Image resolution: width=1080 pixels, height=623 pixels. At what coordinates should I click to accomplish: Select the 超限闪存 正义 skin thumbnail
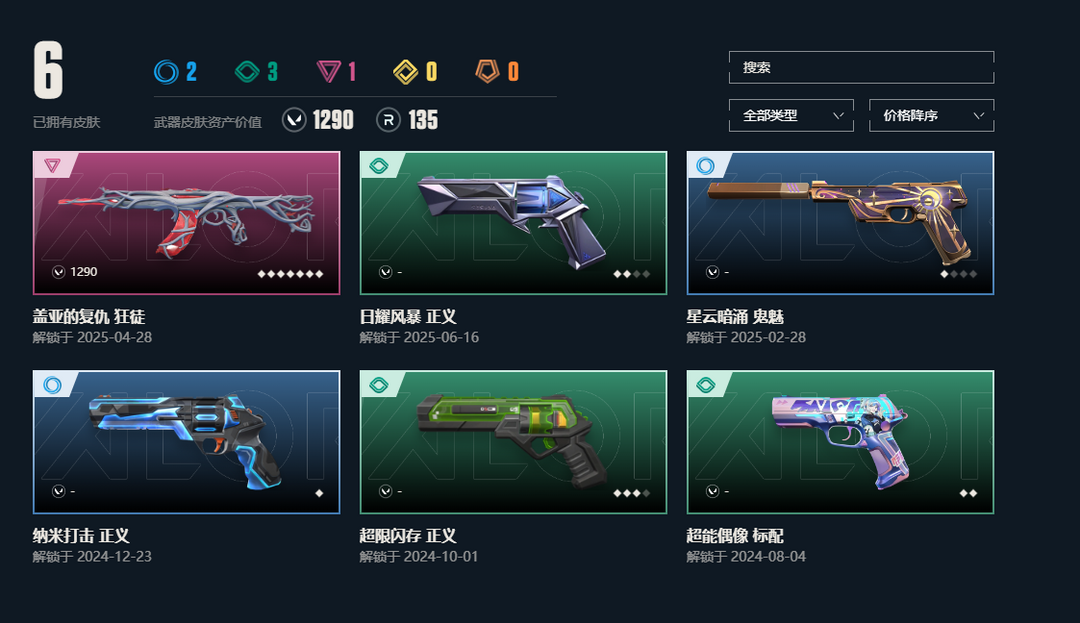click(x=513, y=442)
